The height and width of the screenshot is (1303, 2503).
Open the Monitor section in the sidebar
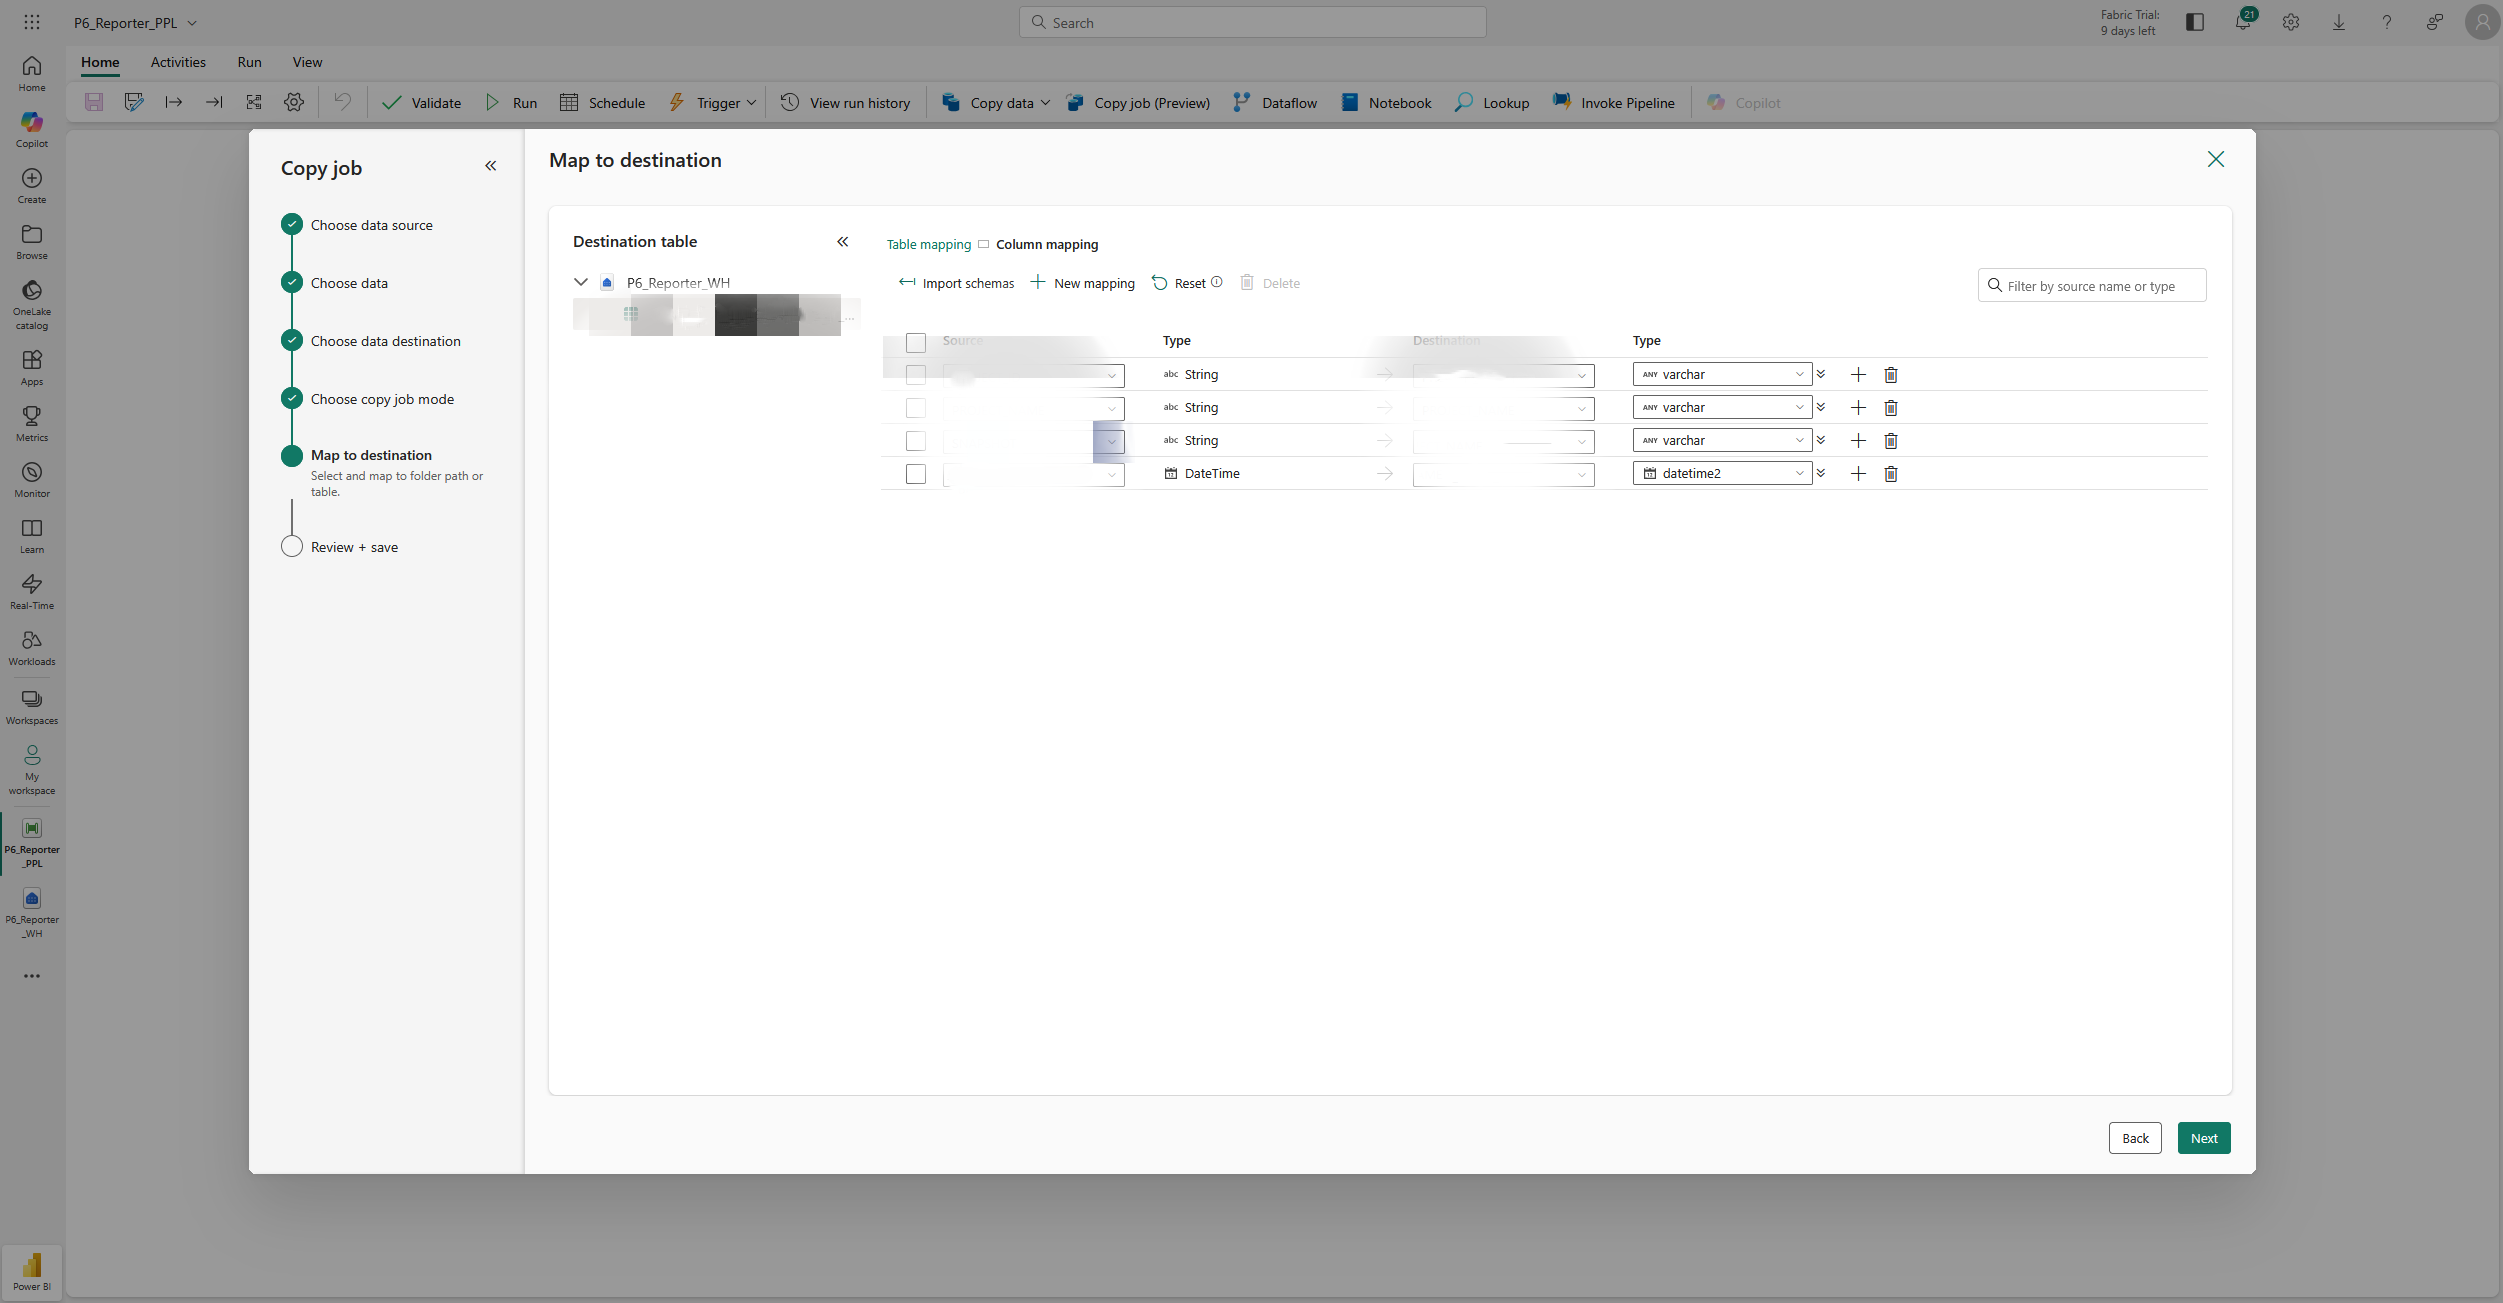31,477
